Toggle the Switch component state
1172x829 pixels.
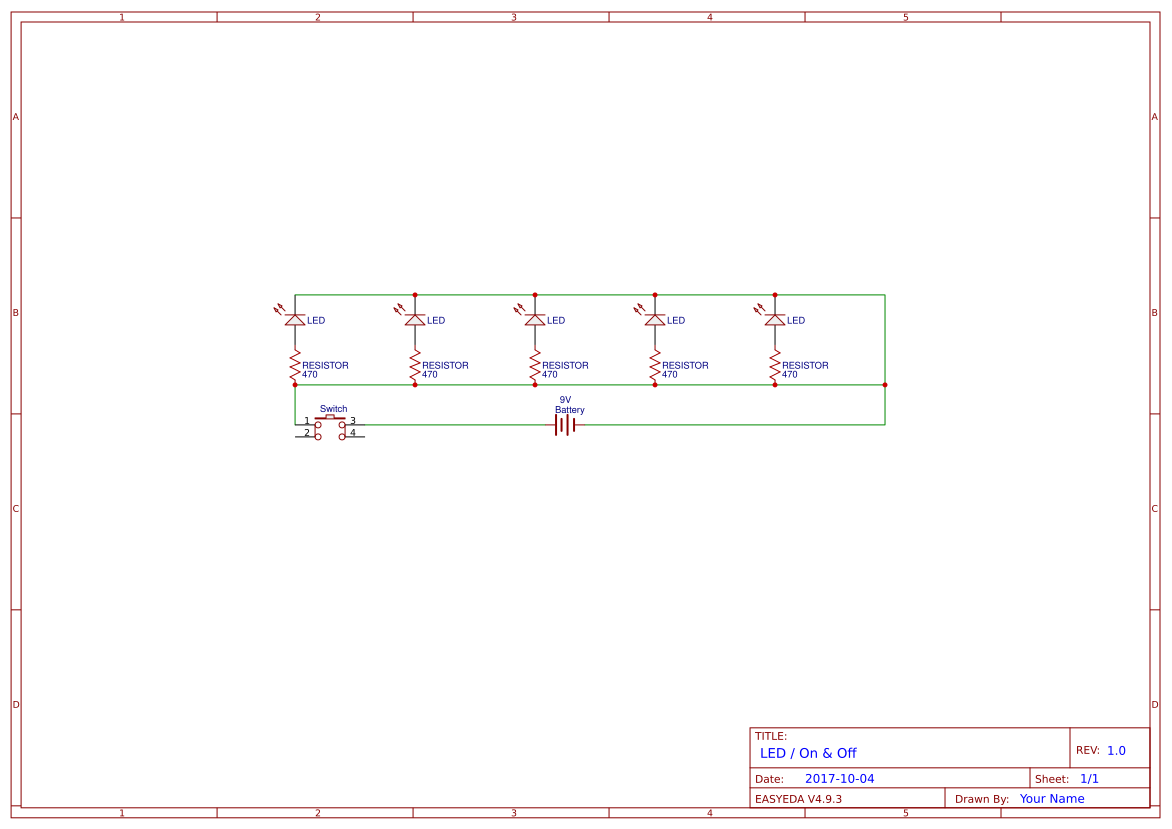pos(330,418)
